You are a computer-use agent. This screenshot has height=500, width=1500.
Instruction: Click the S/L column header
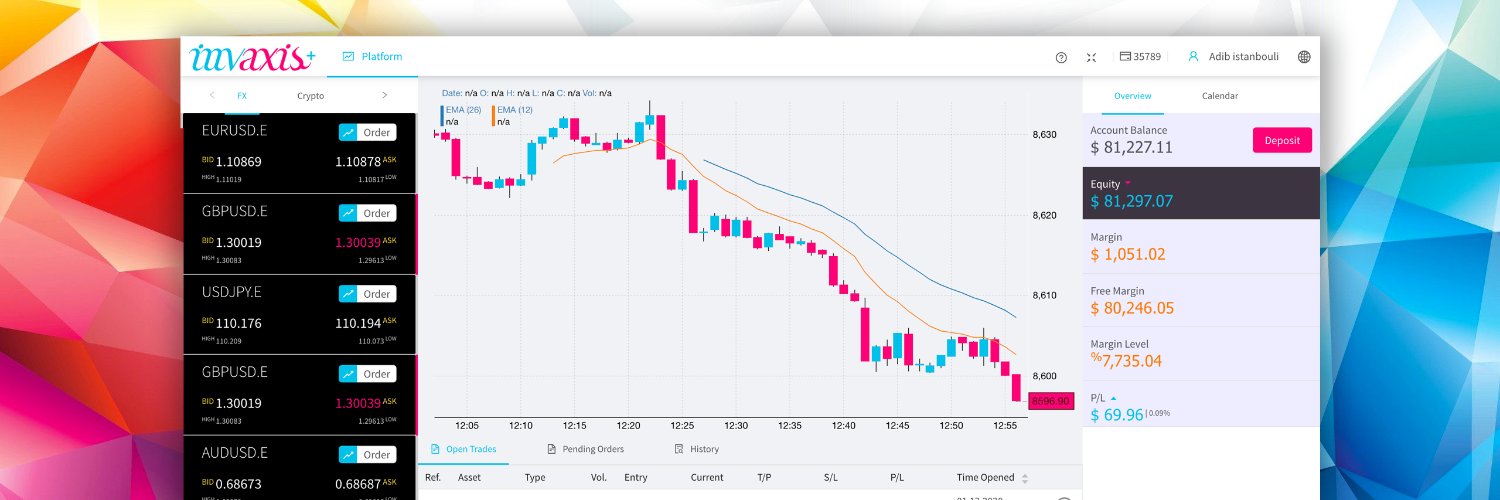831,478
